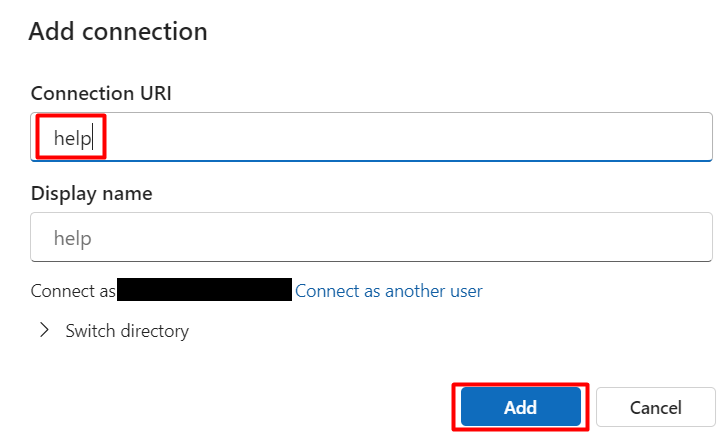Expand the Switch directory chevron
This screenshot has width=724, height=440.
tap(44, 330)
